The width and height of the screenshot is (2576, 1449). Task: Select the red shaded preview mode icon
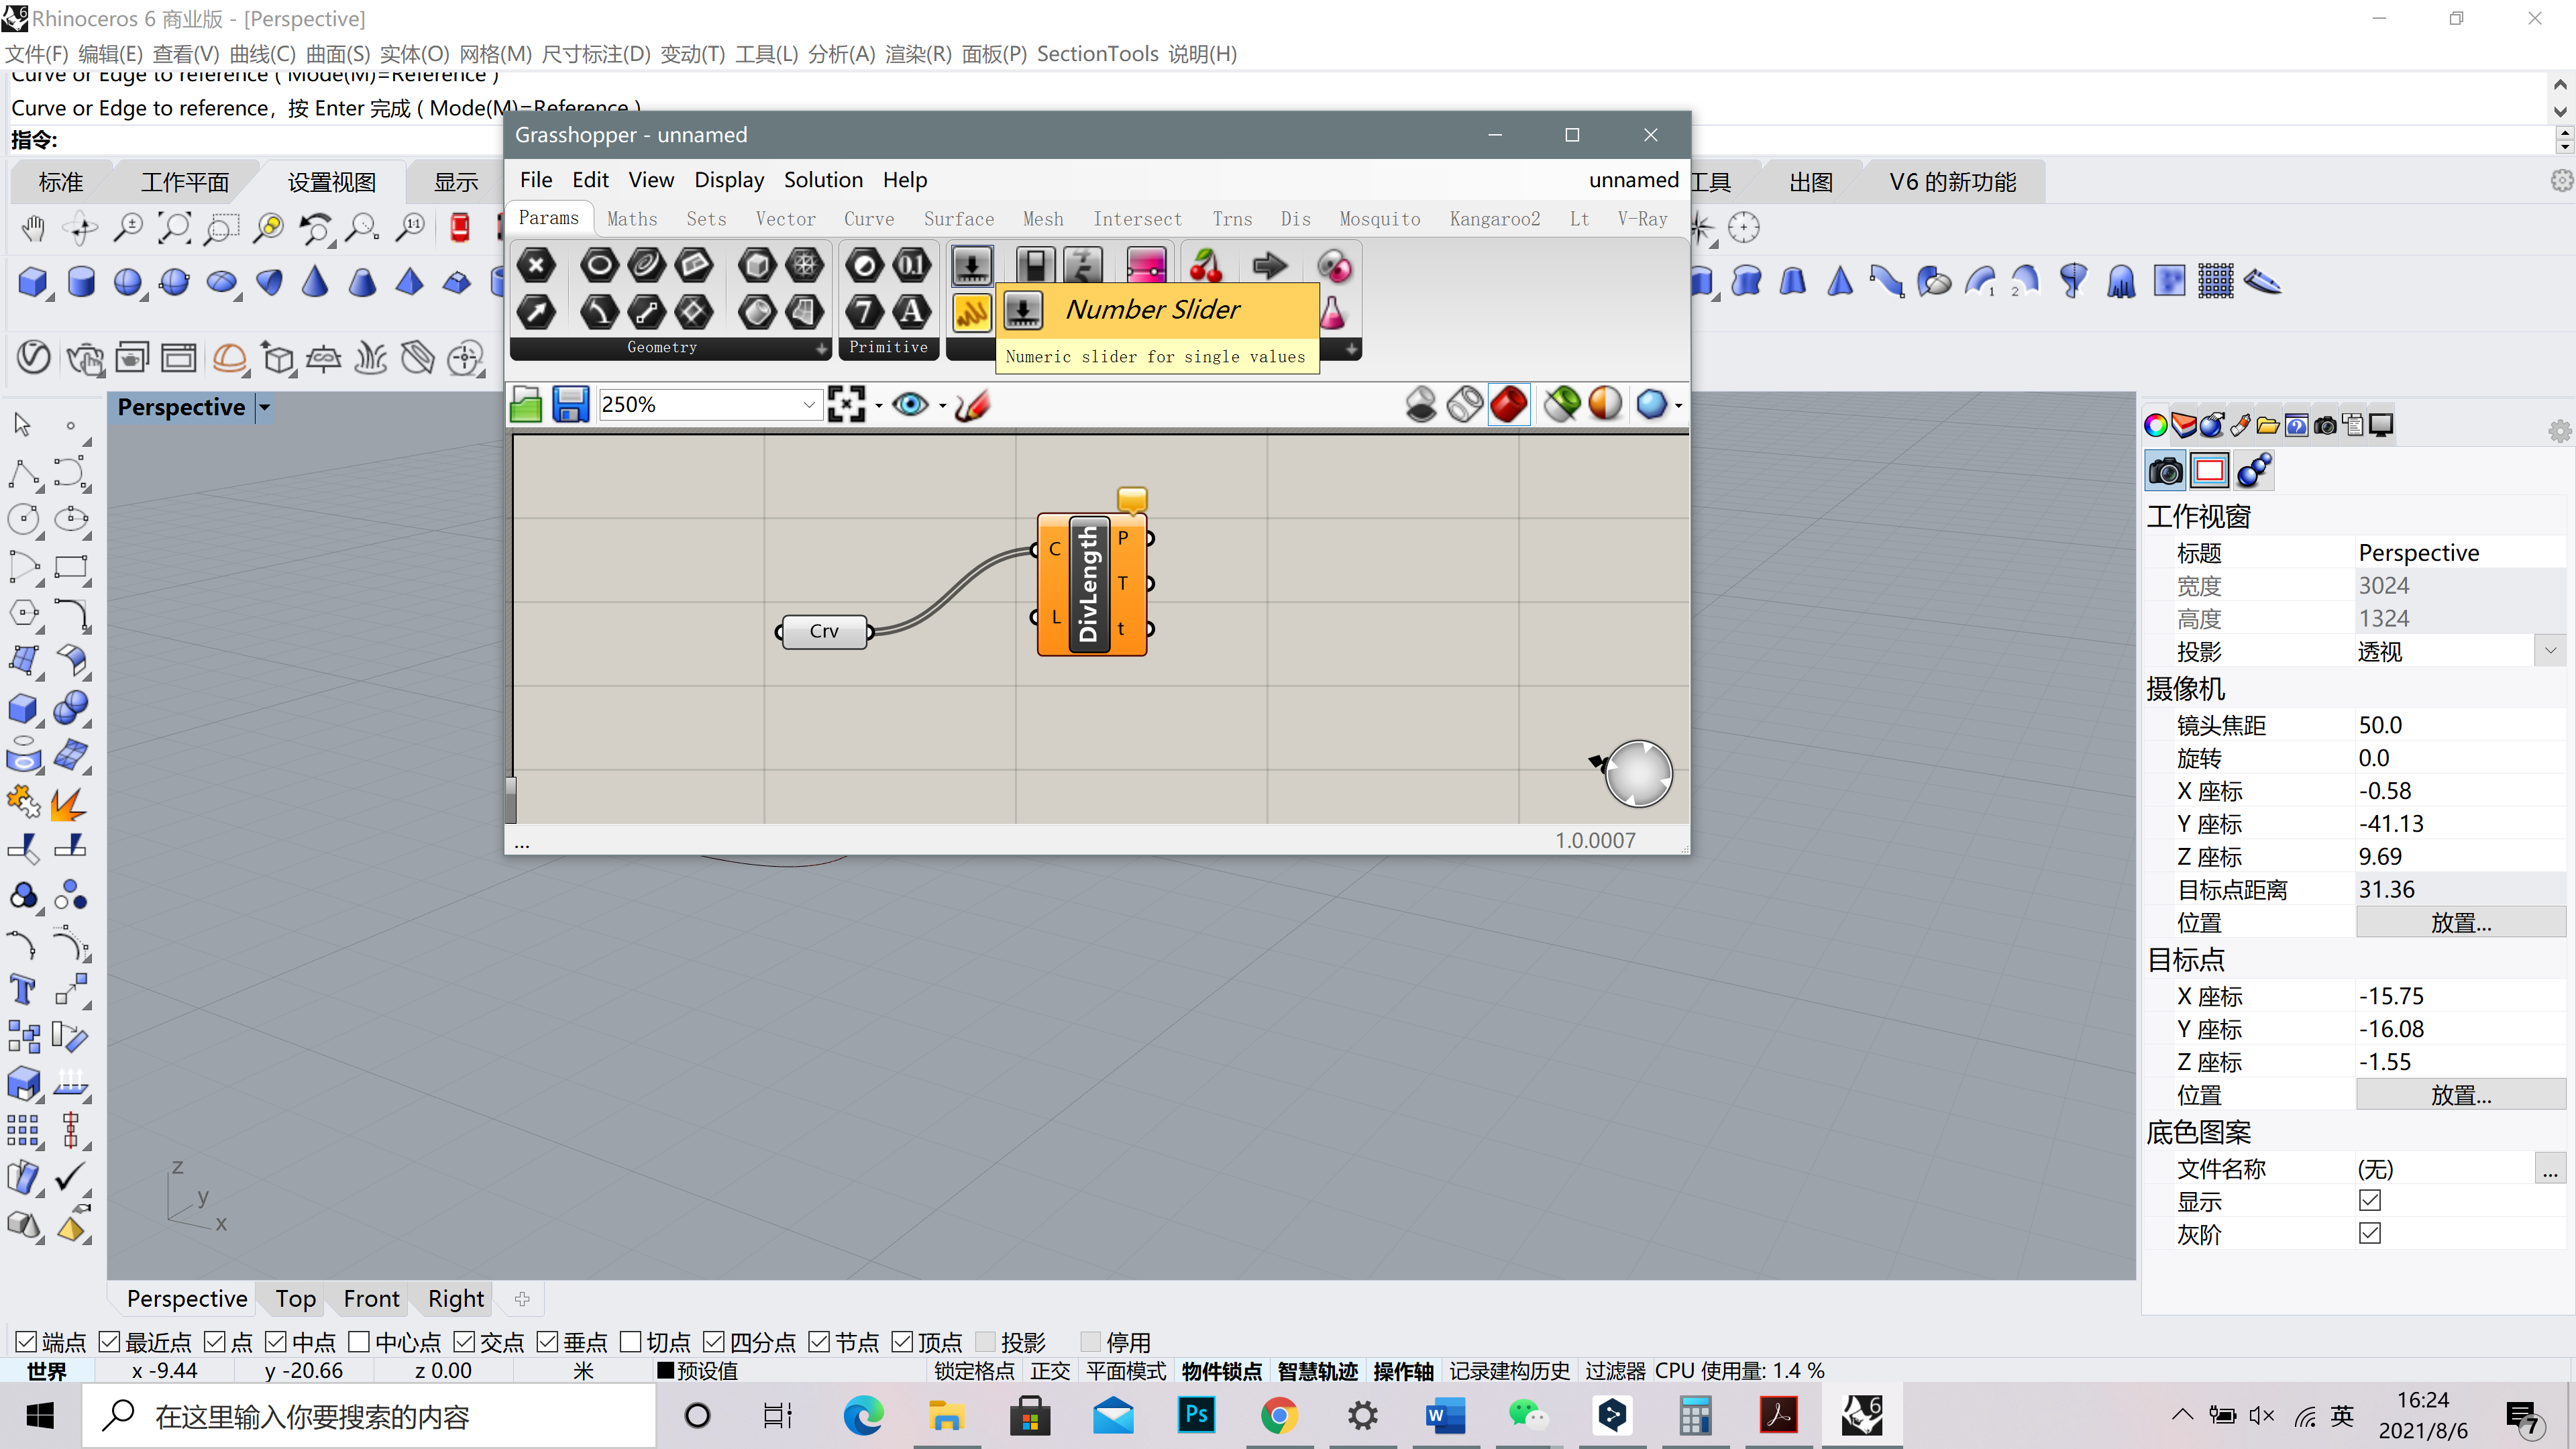(x=1508, y=405)
